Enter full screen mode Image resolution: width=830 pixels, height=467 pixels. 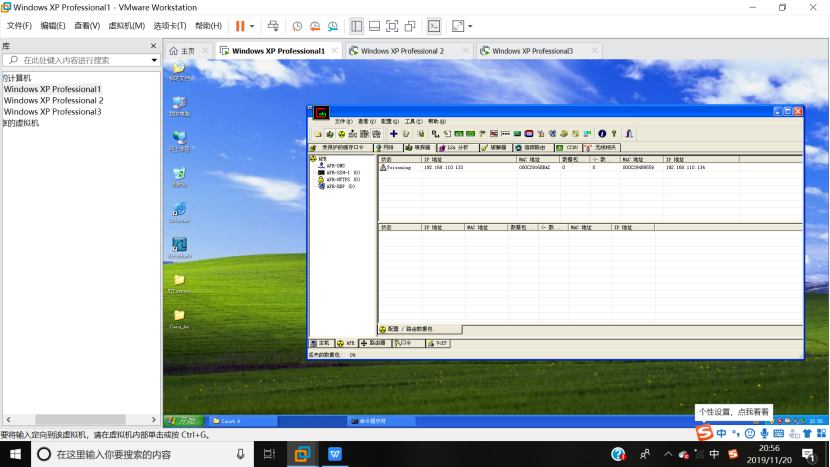point(392,26)
